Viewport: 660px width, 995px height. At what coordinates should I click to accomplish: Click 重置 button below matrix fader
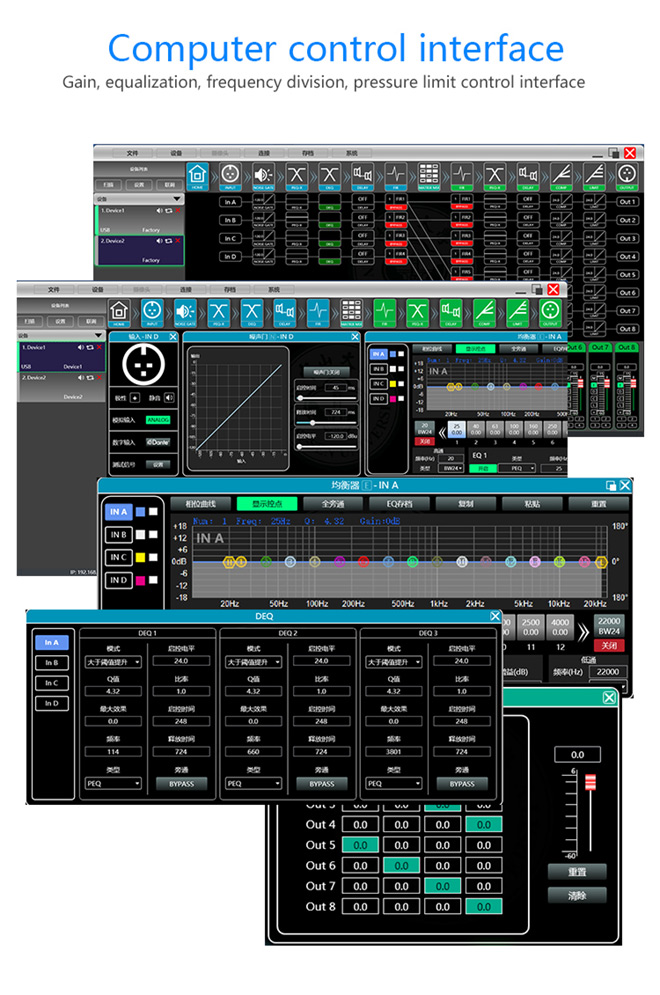577,872
